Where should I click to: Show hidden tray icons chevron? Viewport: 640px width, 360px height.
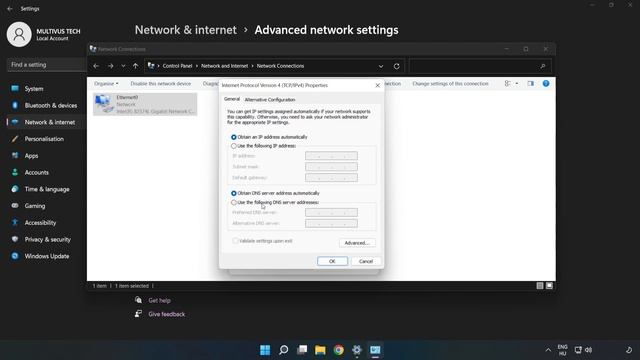(548, 350)
